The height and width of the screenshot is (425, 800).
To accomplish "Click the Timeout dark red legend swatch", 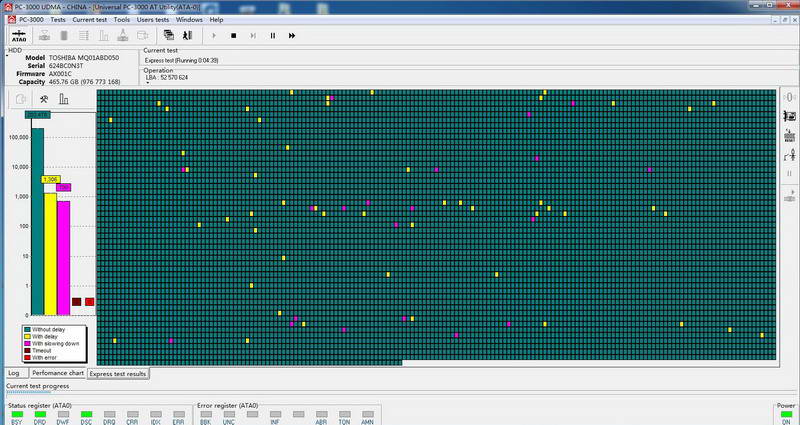I will [x=27, y=351].
